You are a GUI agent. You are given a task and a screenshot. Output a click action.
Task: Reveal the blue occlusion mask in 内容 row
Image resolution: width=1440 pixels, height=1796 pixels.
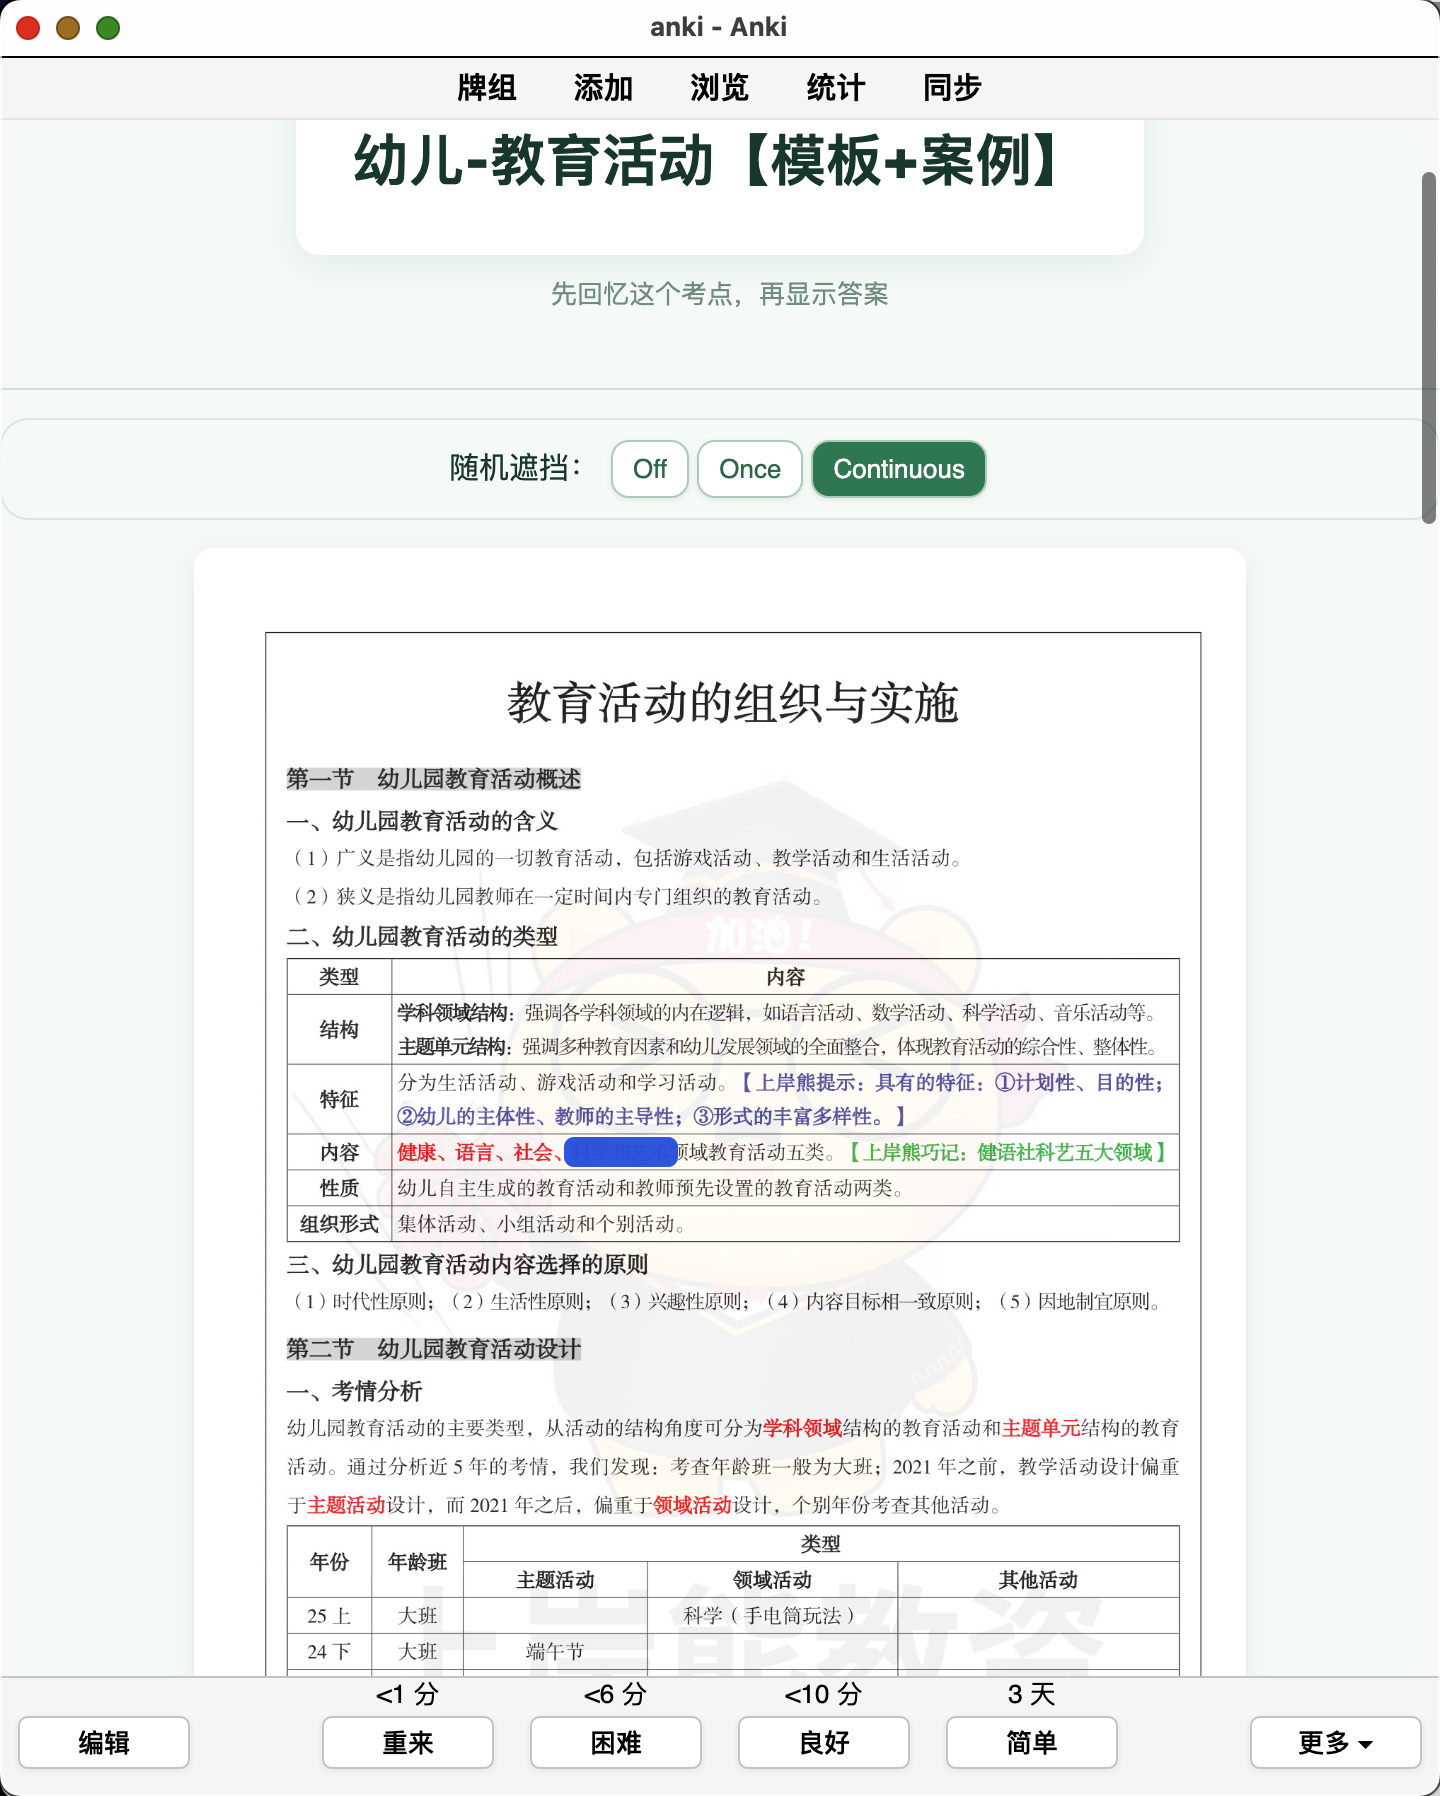[621, 1153]
